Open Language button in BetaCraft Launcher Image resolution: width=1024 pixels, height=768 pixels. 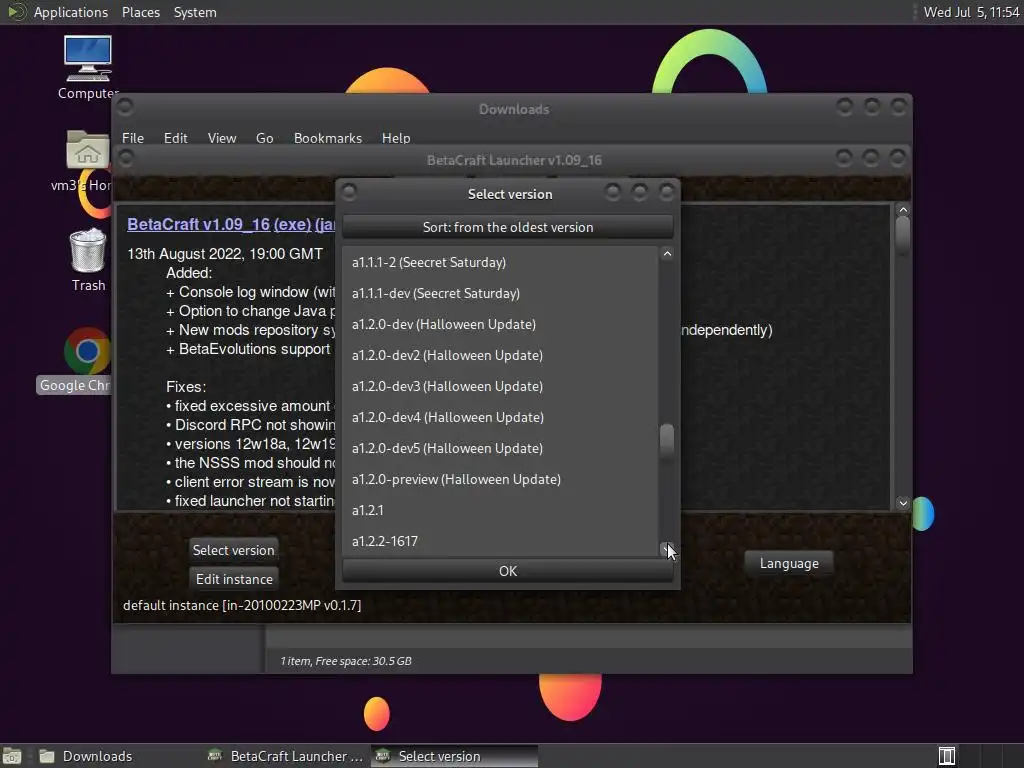point(789,563)
